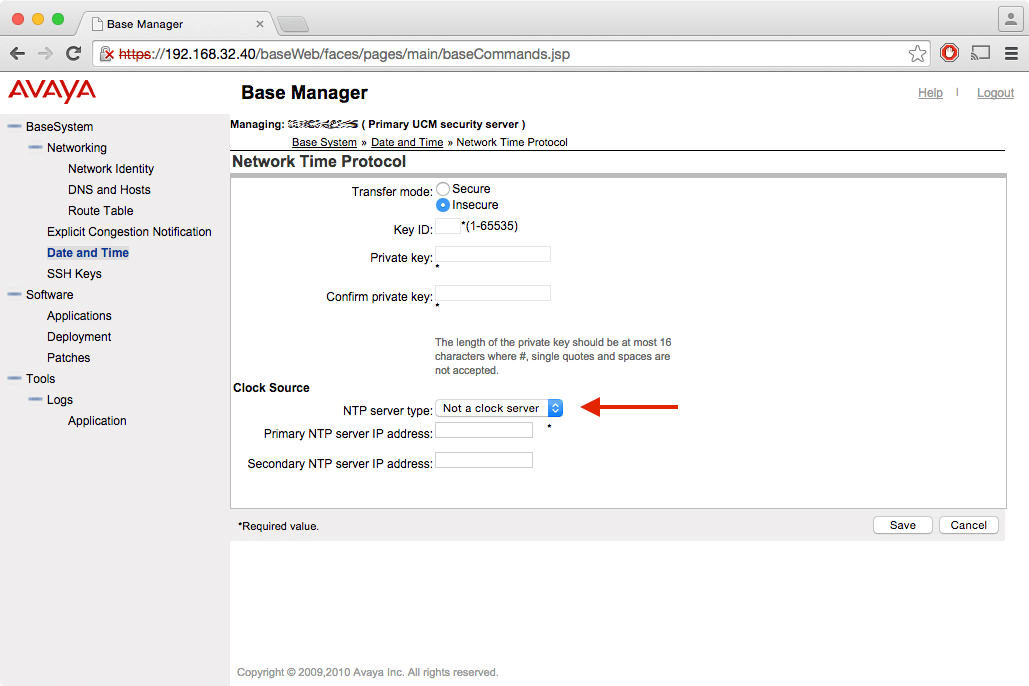Collapse the Tools tree node
The height and width of the screenshot is (686, 1029).
[14, 378]
